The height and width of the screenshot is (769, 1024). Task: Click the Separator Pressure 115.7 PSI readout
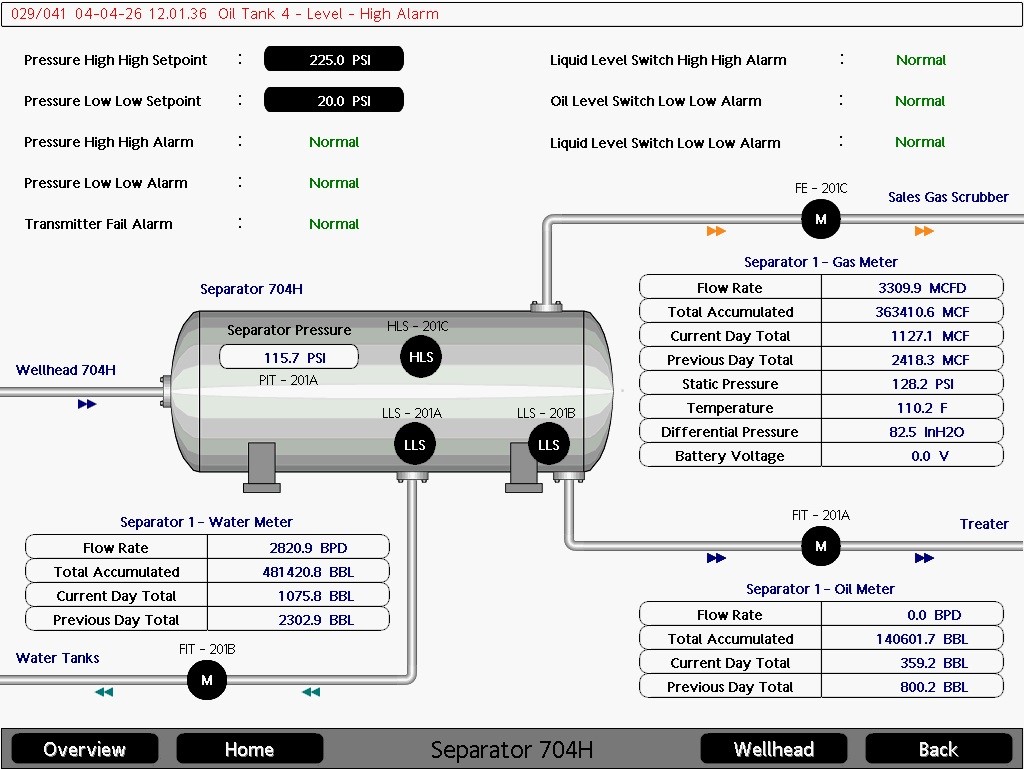click(x=289, y=357)
